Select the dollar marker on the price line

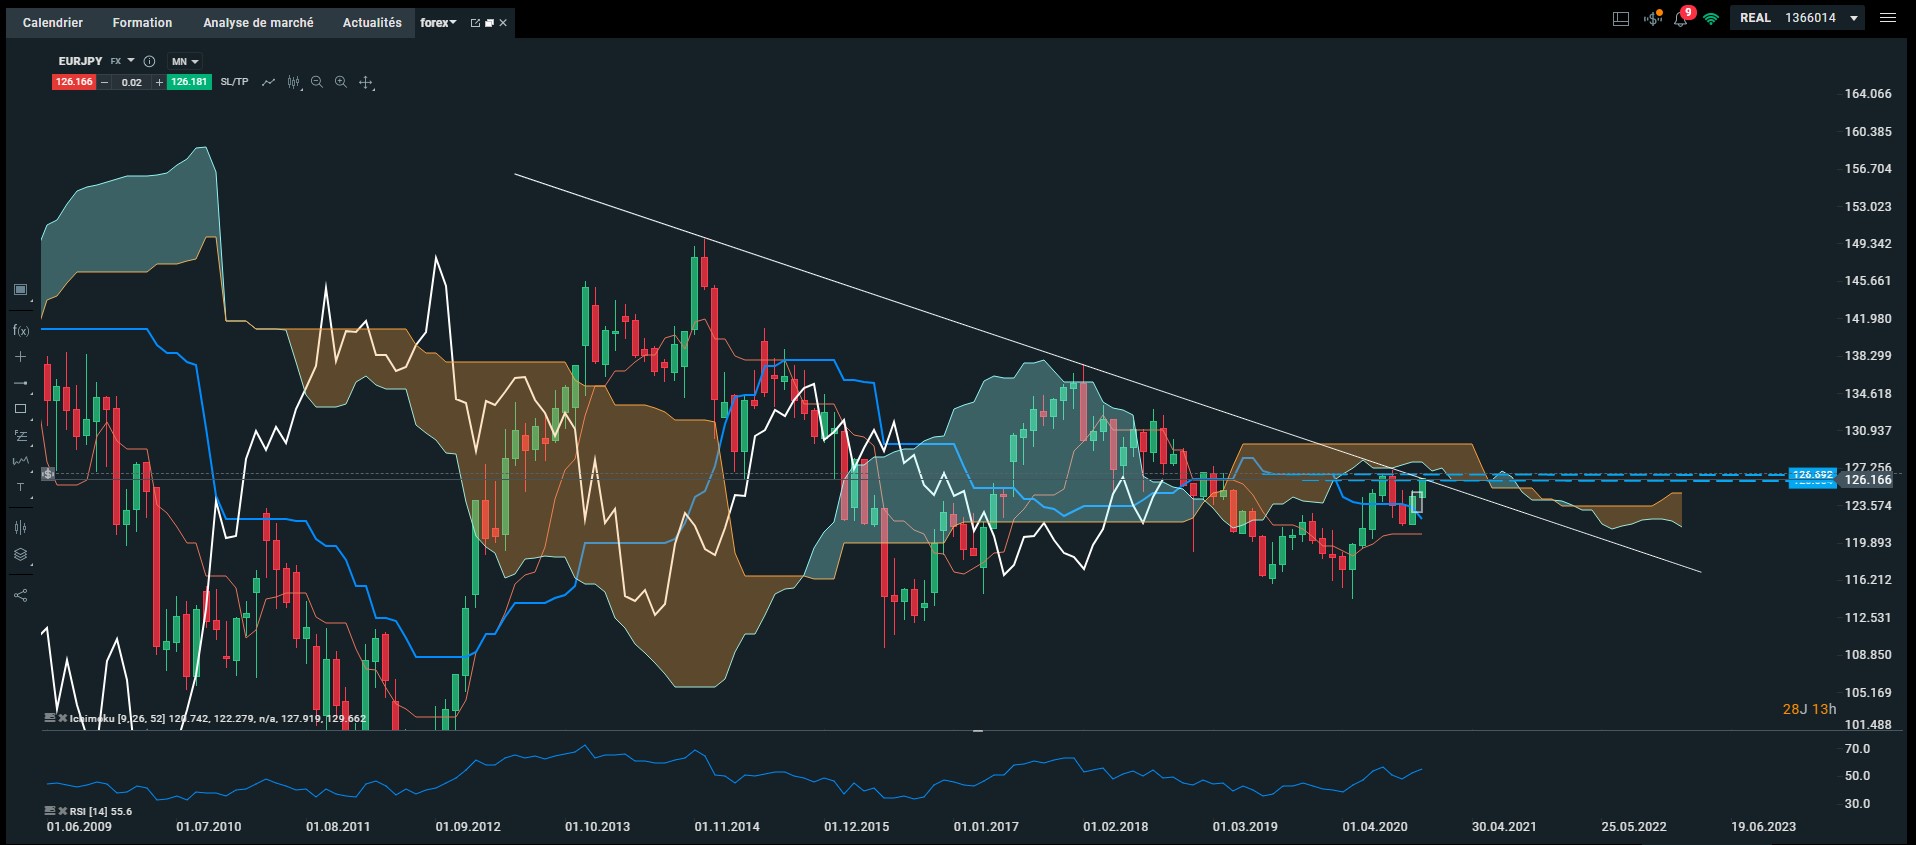click(49, 474)
